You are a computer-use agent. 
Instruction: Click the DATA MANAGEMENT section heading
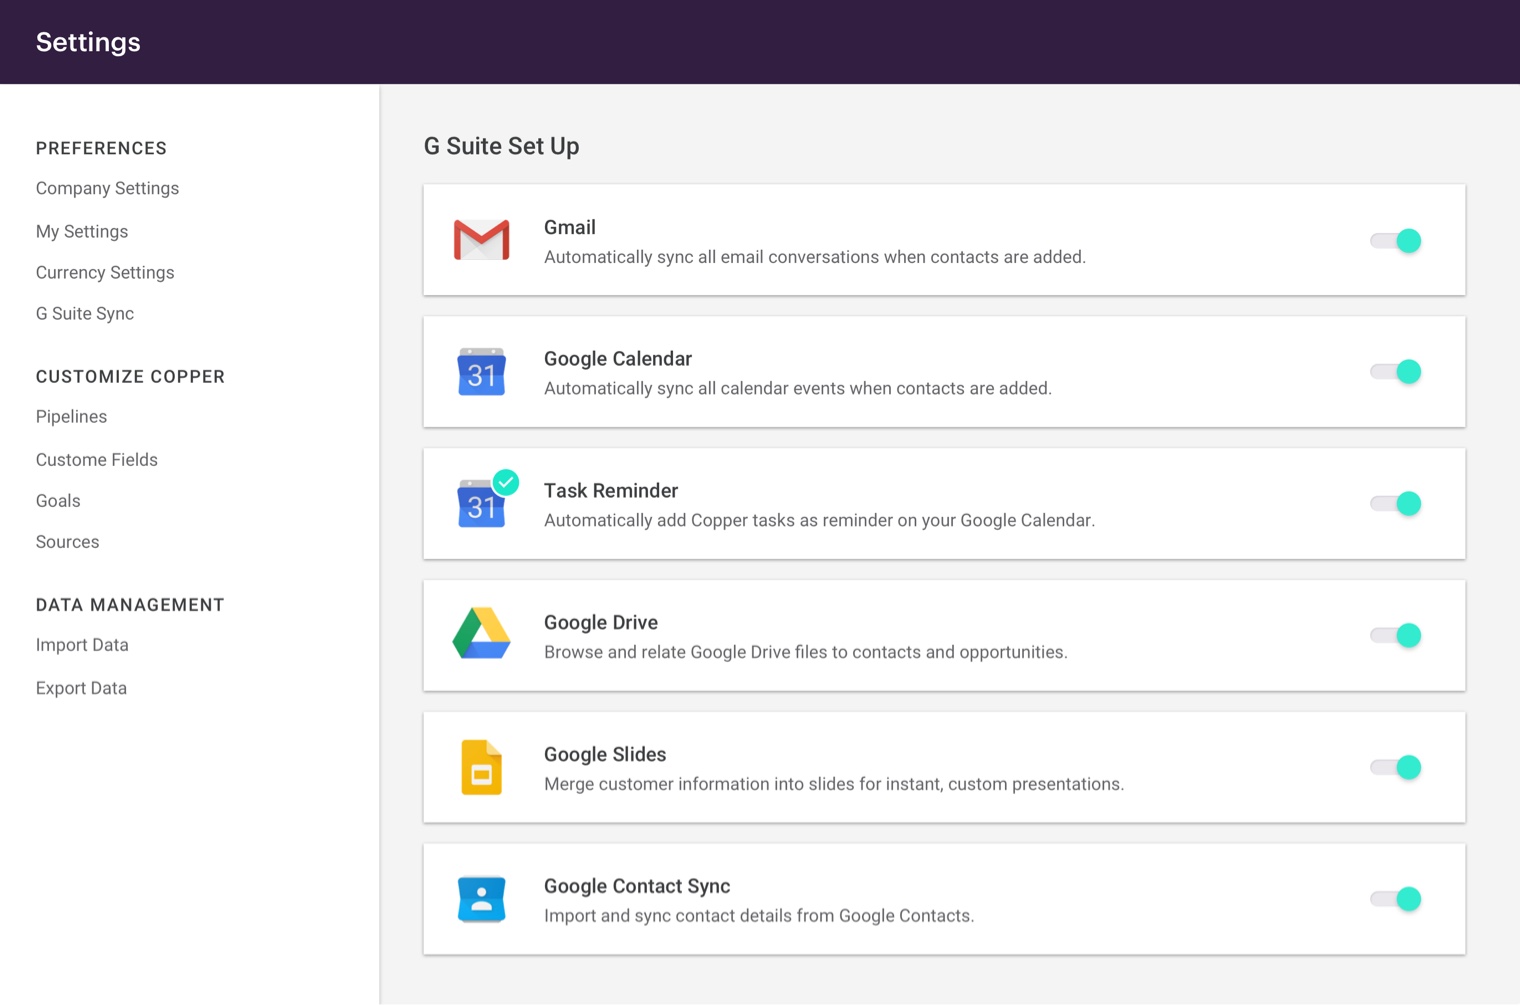click(130, 604)
